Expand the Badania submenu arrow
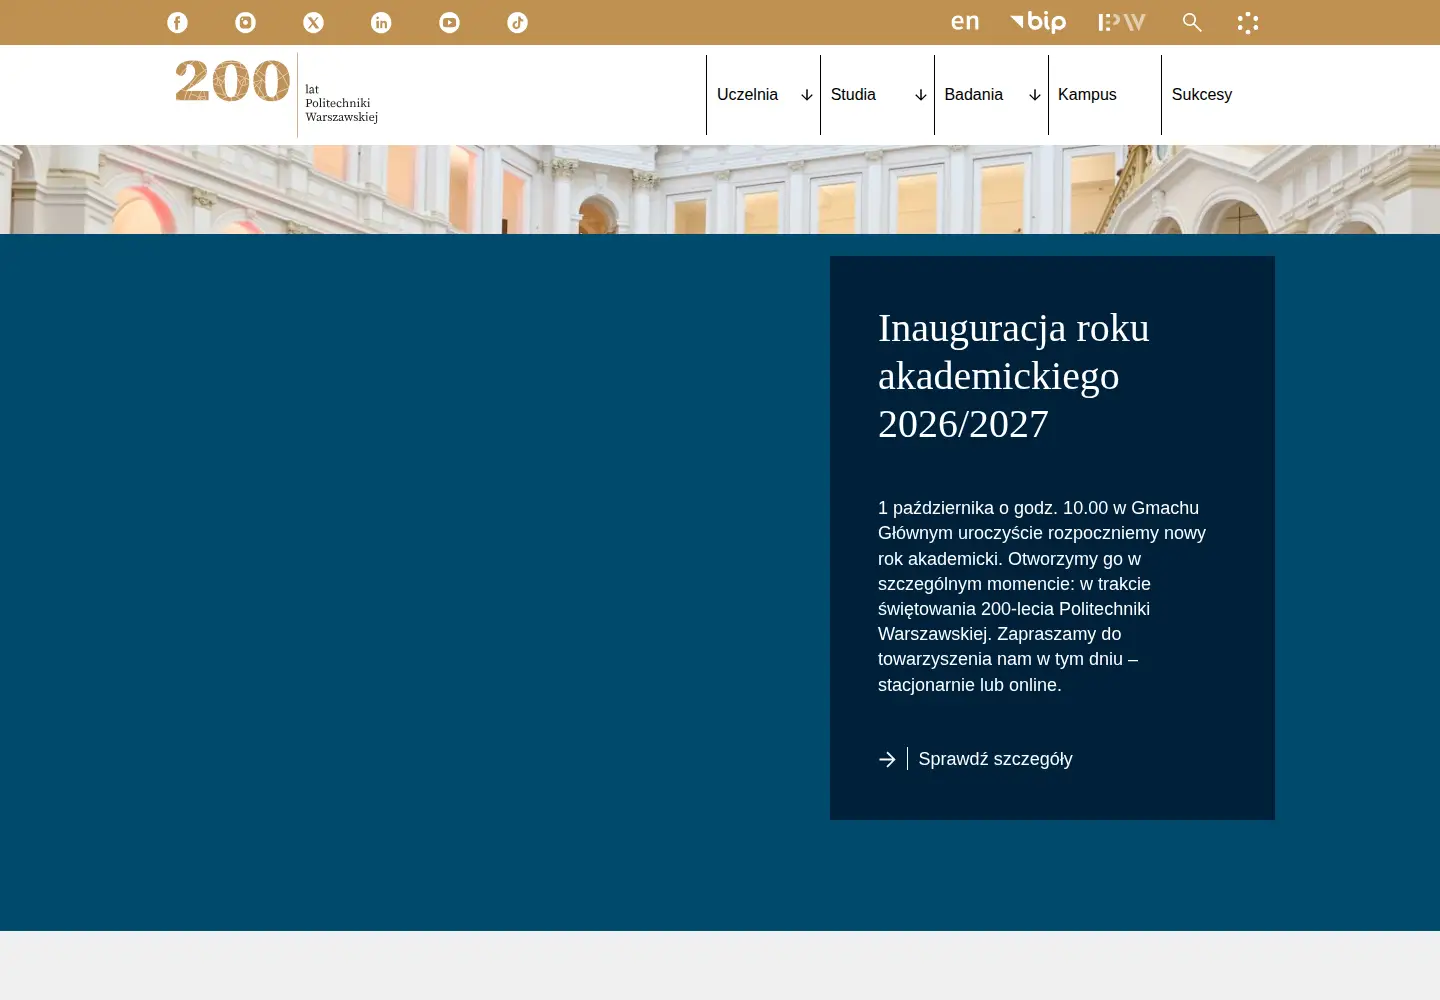Screen dimensions: 1440x1000 click(1035, 95)
